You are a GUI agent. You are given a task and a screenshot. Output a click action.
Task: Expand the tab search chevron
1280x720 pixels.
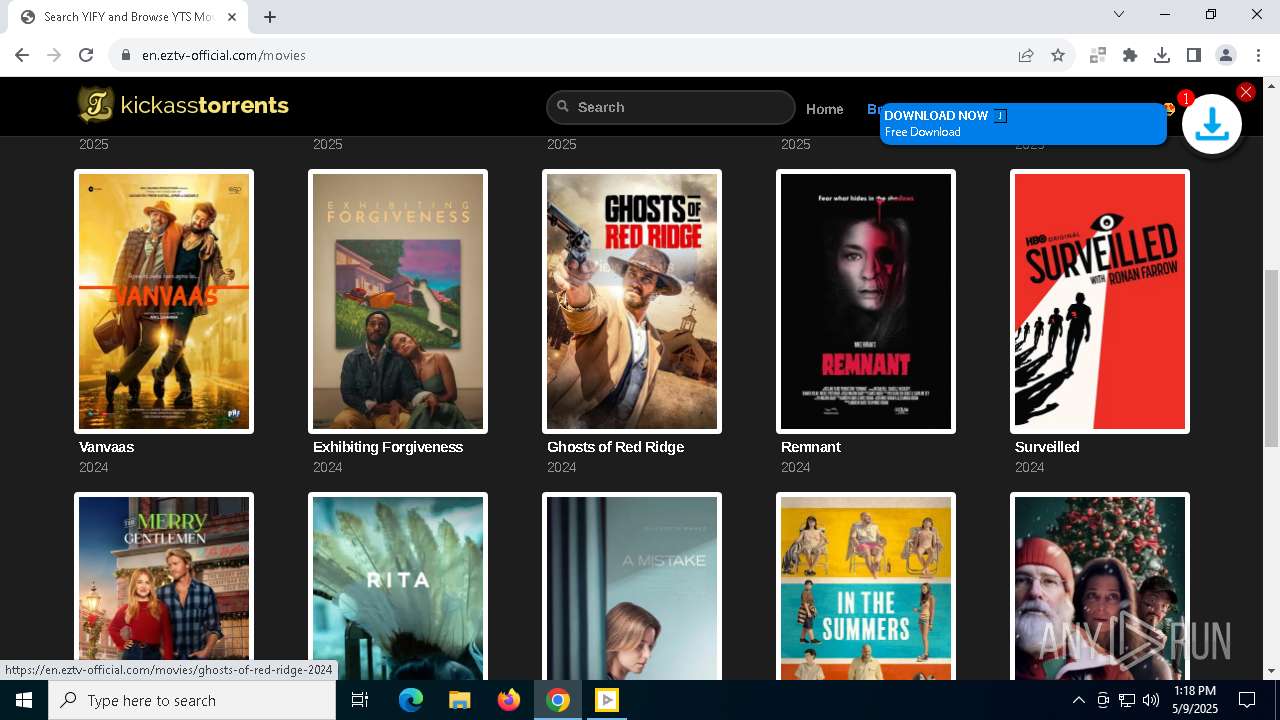pos(1119,14)
